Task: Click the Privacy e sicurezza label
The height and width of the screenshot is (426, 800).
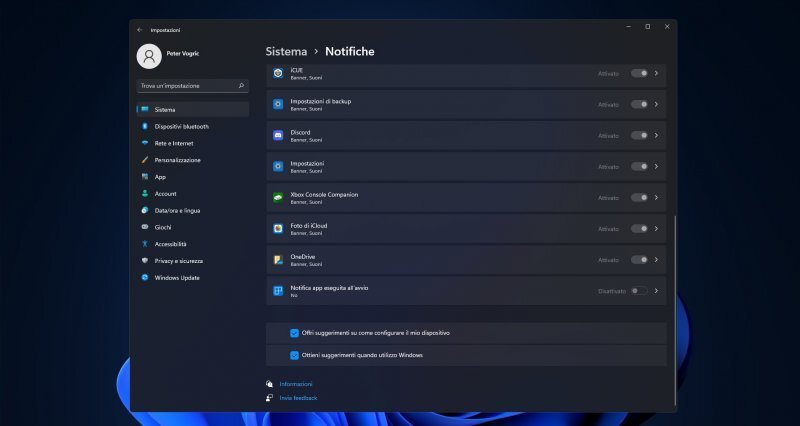Action: [179, 261]
